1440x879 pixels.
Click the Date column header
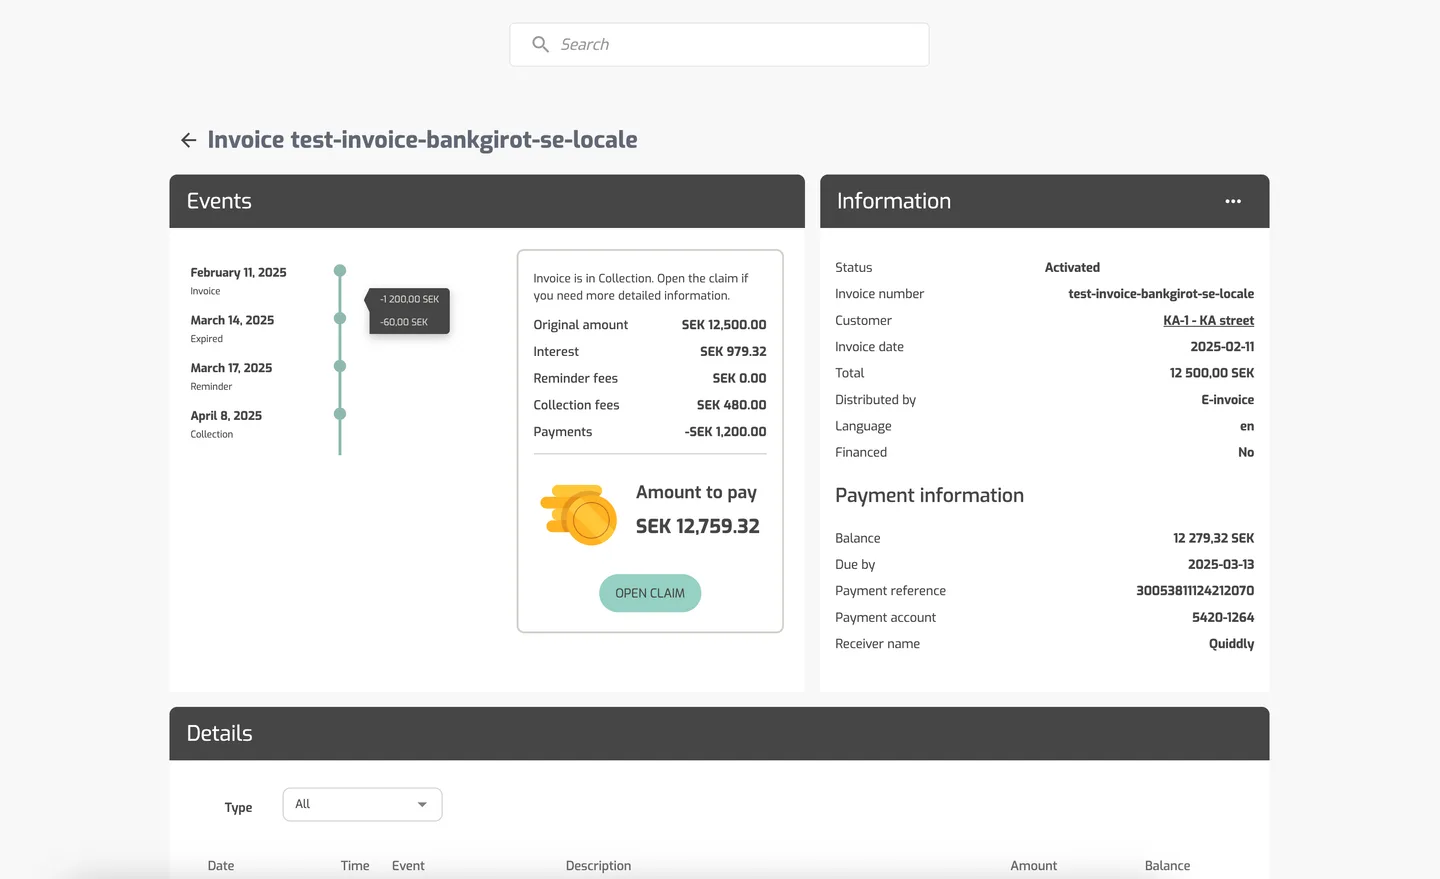pyautogui.click(x=221, y=866)
